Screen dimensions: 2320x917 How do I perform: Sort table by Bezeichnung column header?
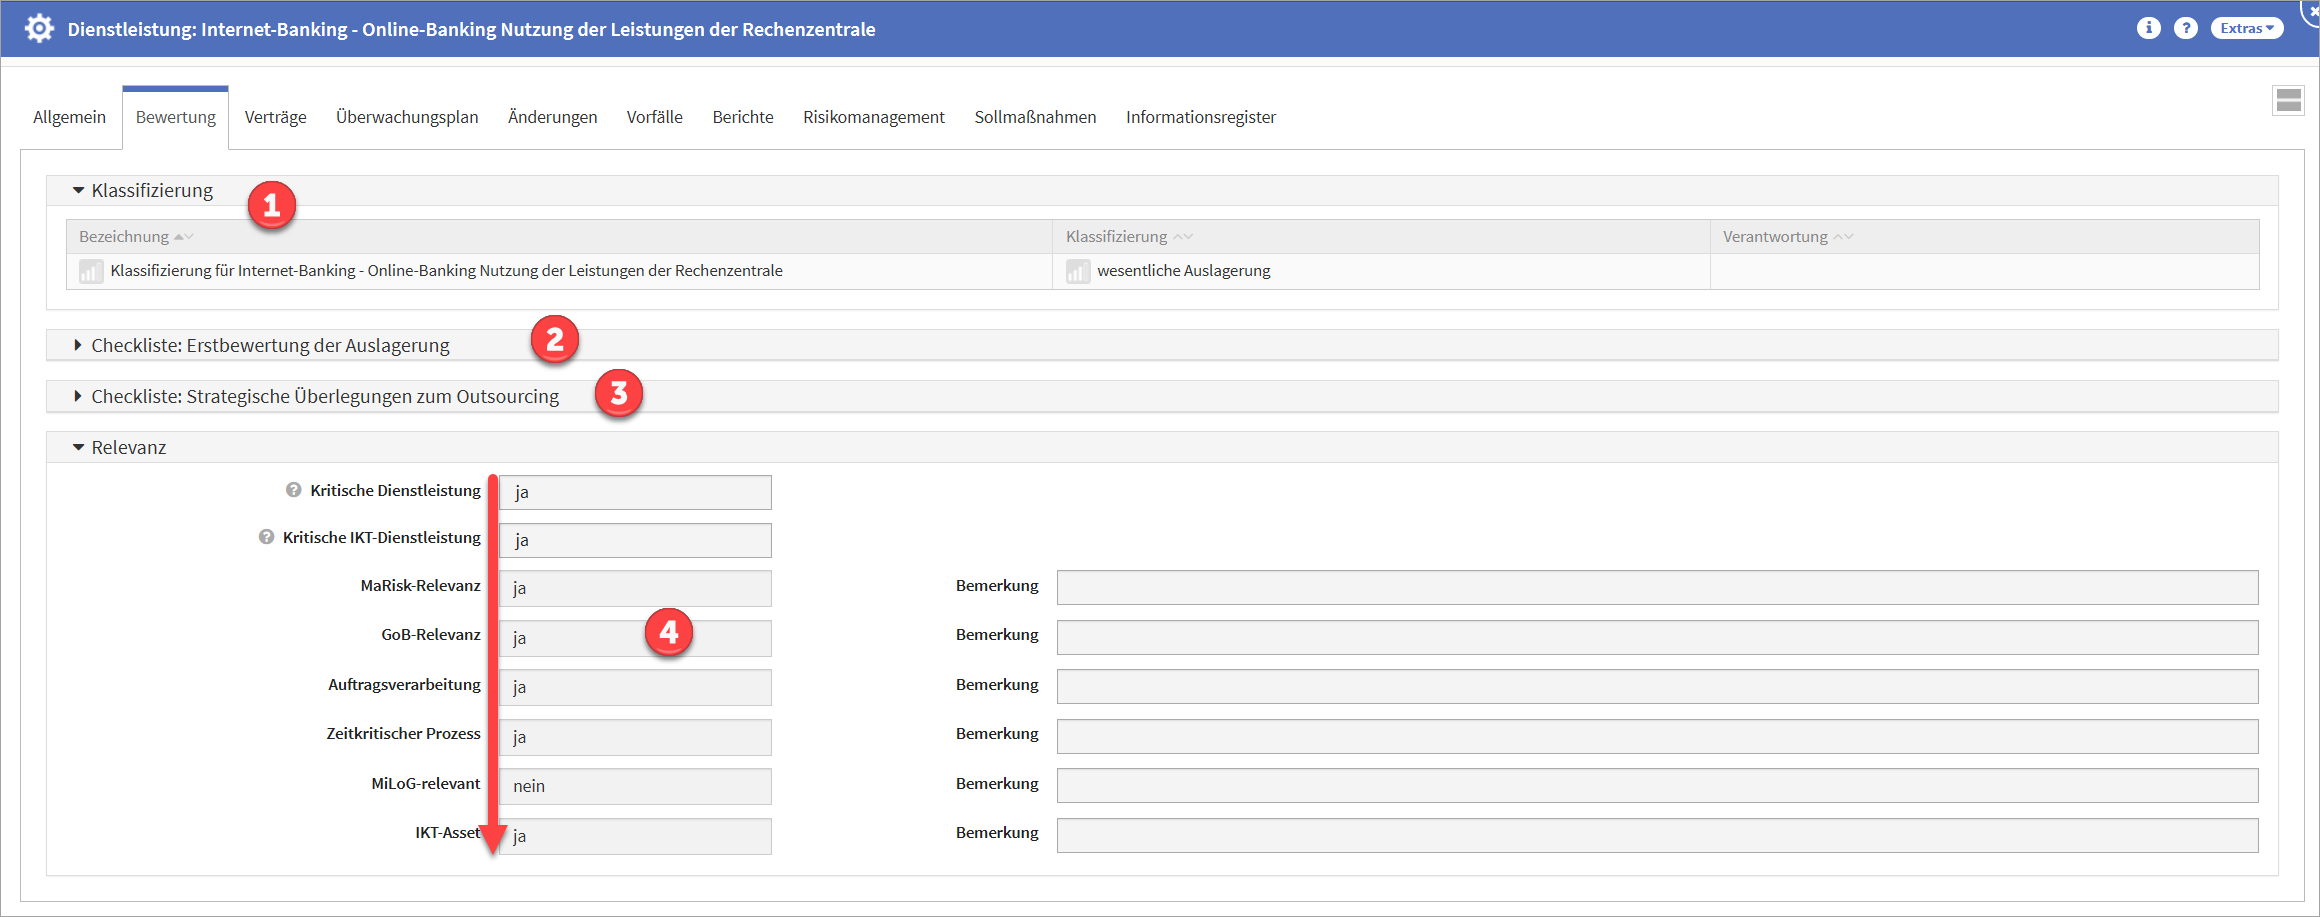(x=124, y=237)
